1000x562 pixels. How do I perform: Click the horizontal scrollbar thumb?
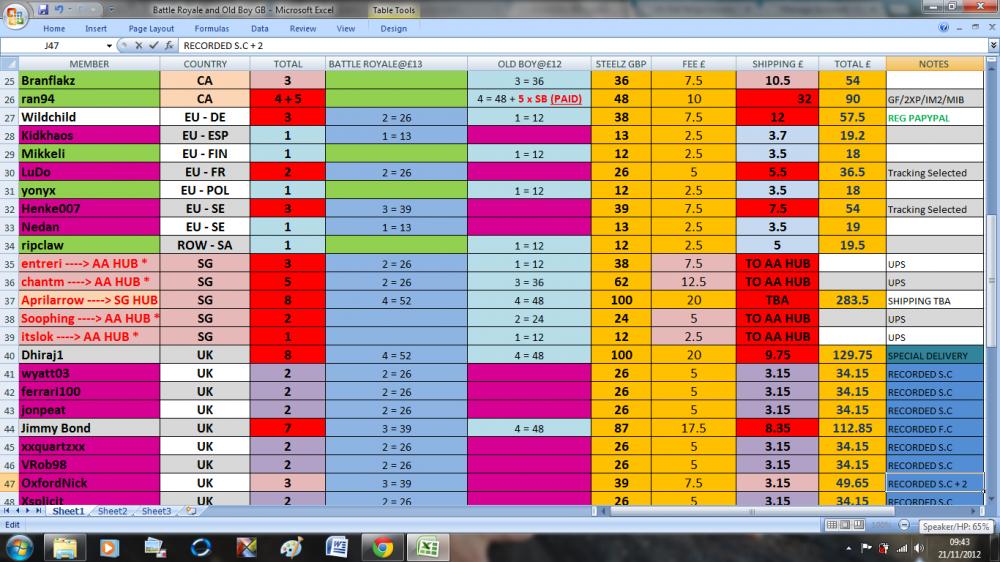tap(753, 511)
